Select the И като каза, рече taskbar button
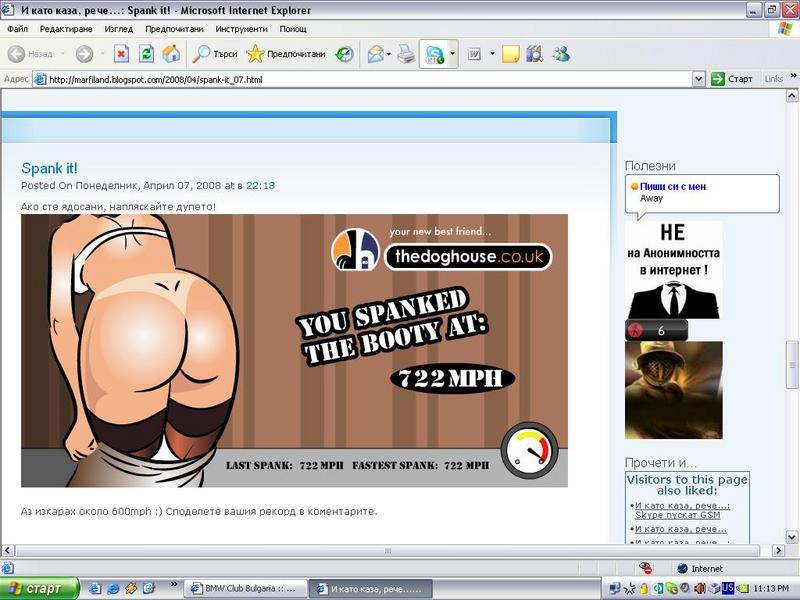Viewport: 800px width, 600px height. click(371, 589)
